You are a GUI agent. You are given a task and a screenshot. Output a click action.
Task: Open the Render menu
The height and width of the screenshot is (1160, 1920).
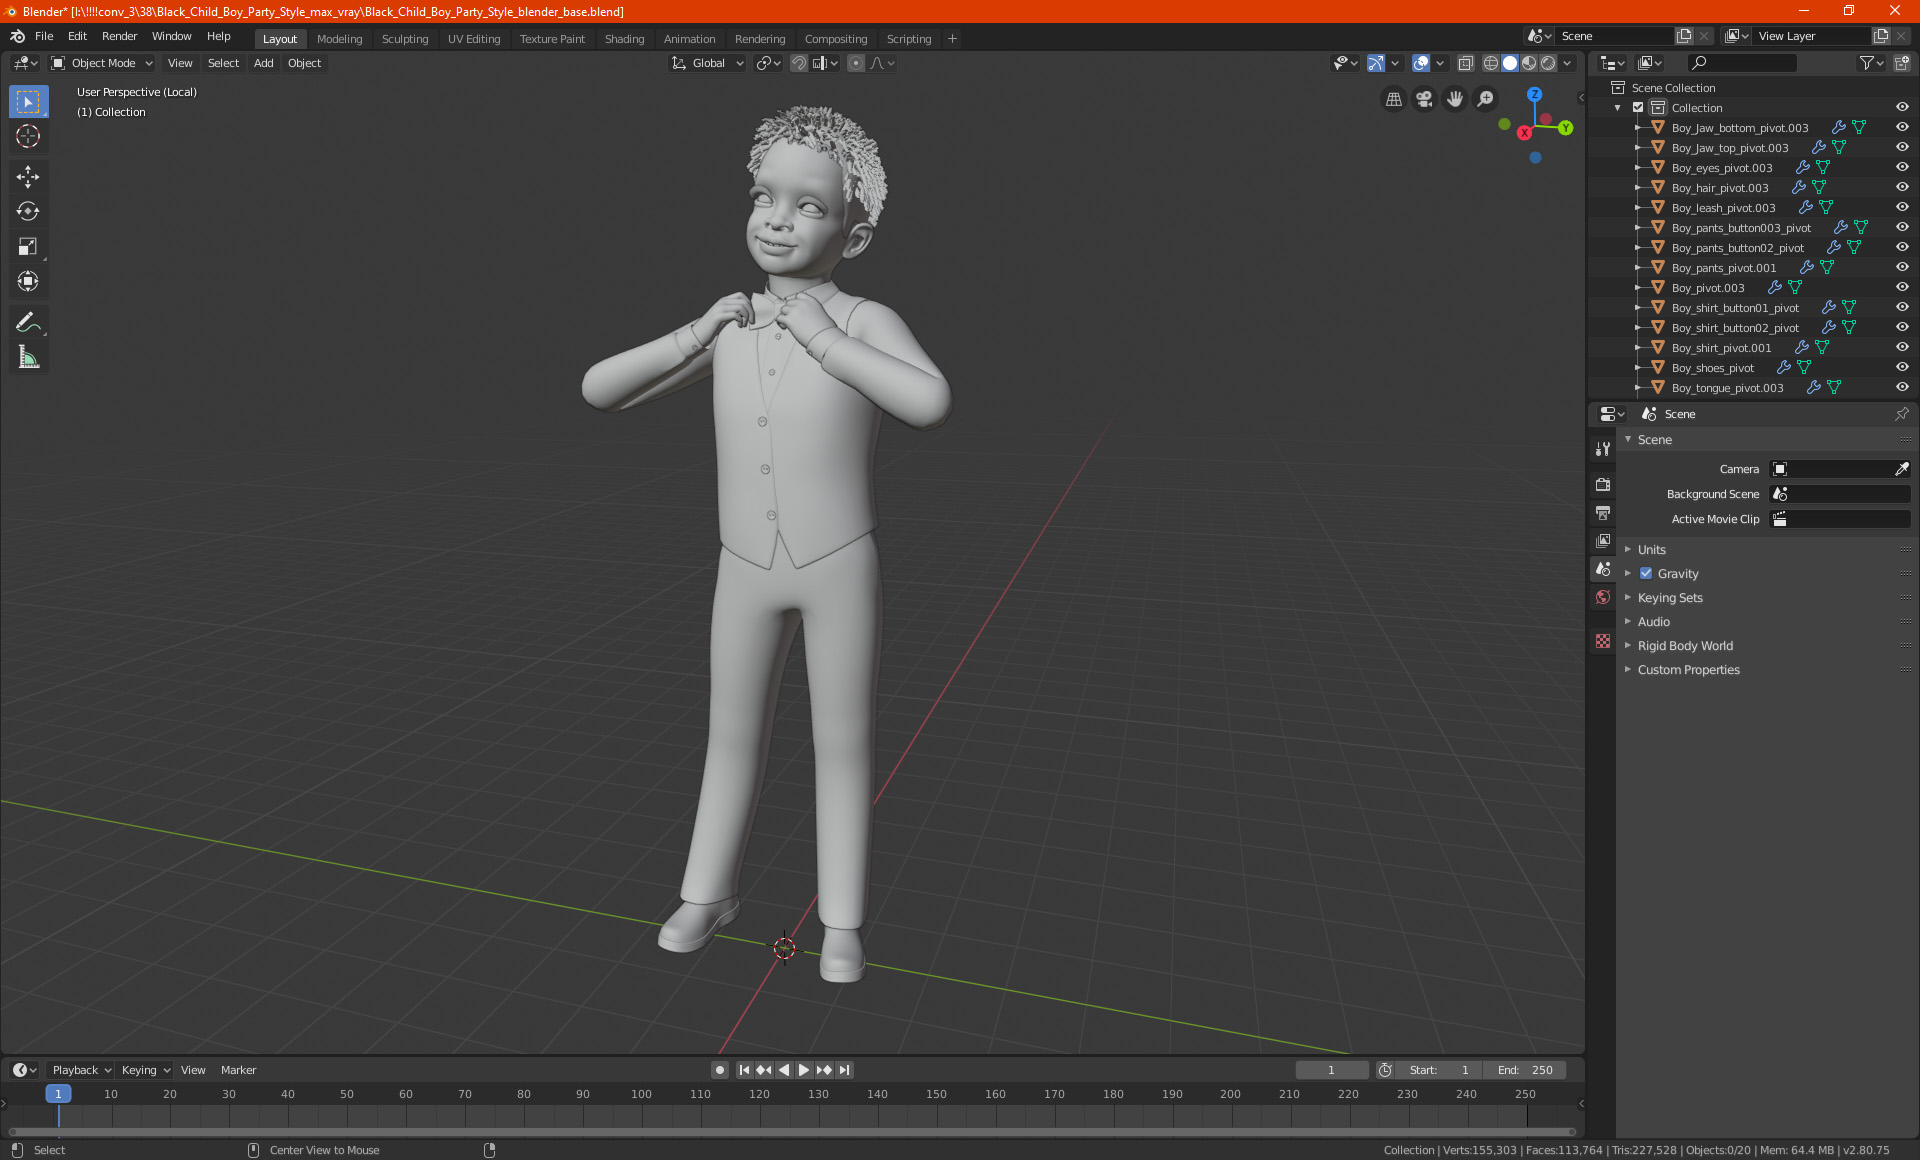tap(119, 36)
